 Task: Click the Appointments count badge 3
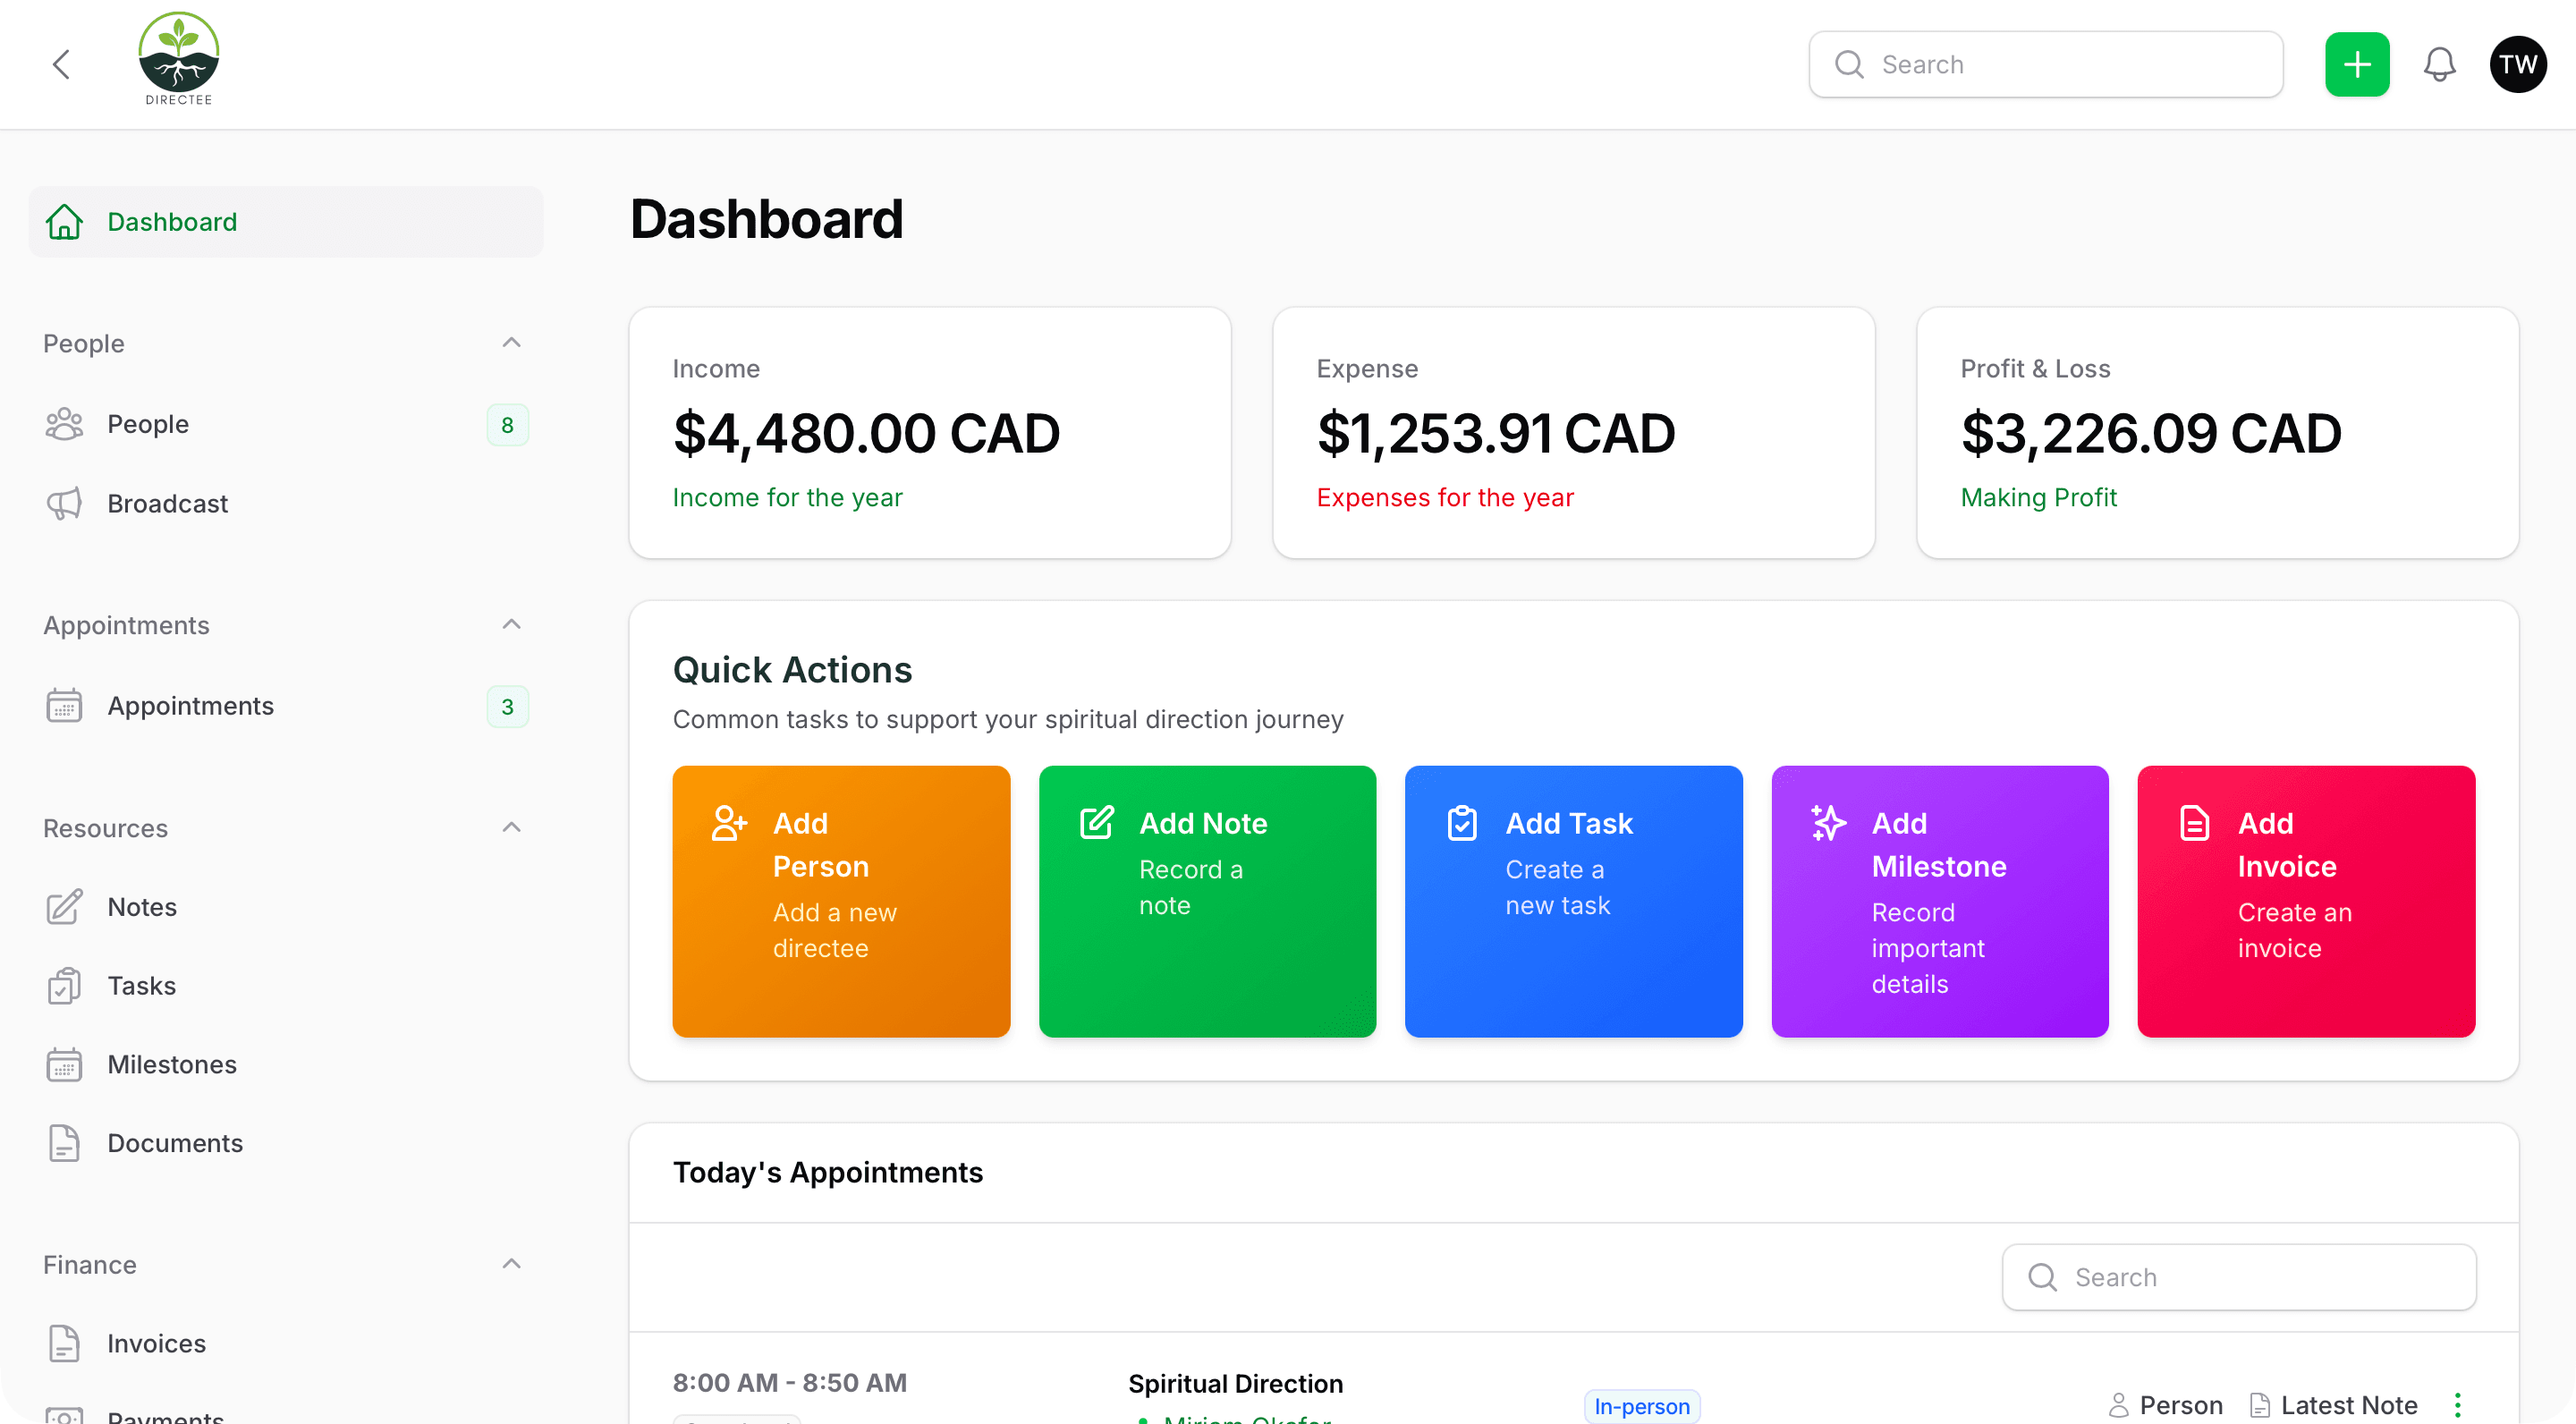pyautogui.click(x=507, y=707)
